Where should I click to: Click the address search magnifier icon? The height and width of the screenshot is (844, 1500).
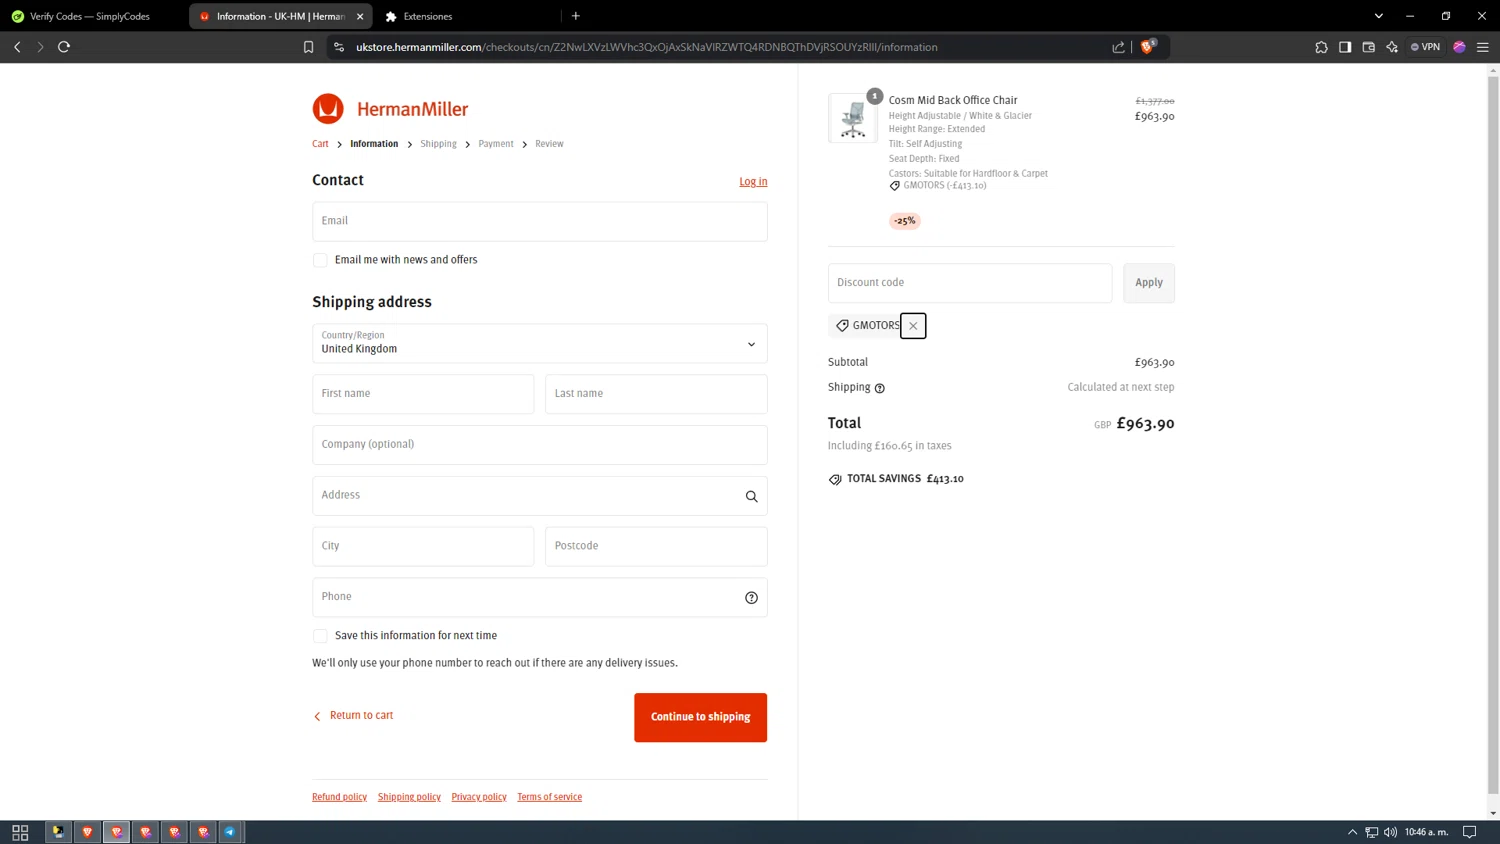point(751,496)
